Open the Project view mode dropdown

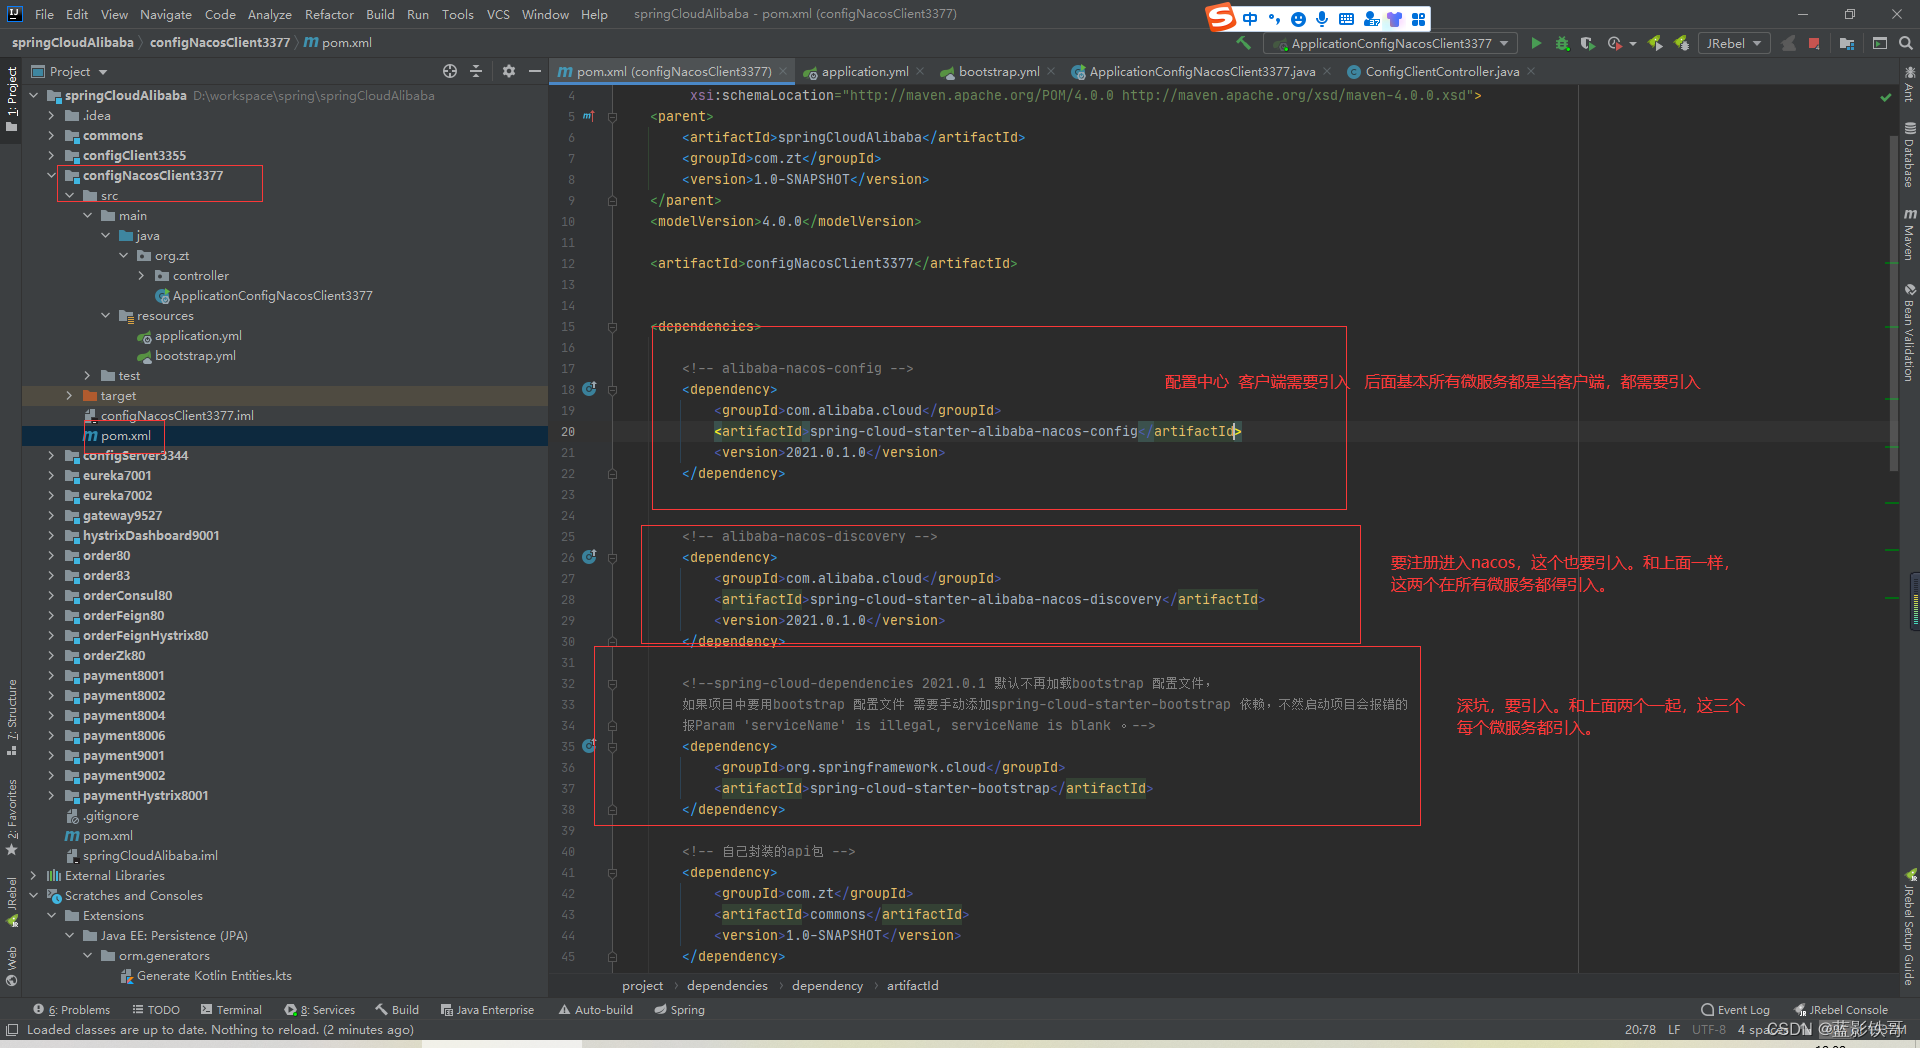pos(70,71)
